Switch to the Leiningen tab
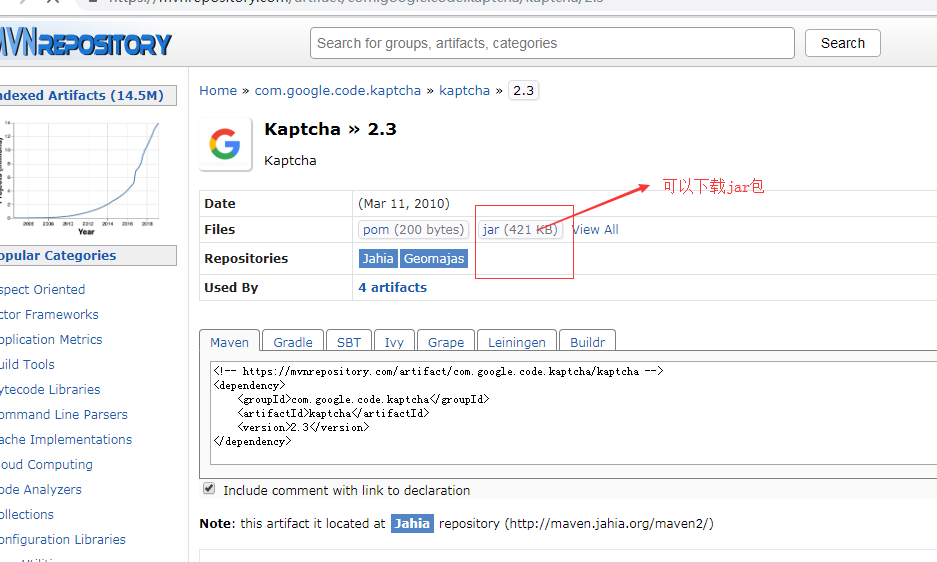 [517, 342]
